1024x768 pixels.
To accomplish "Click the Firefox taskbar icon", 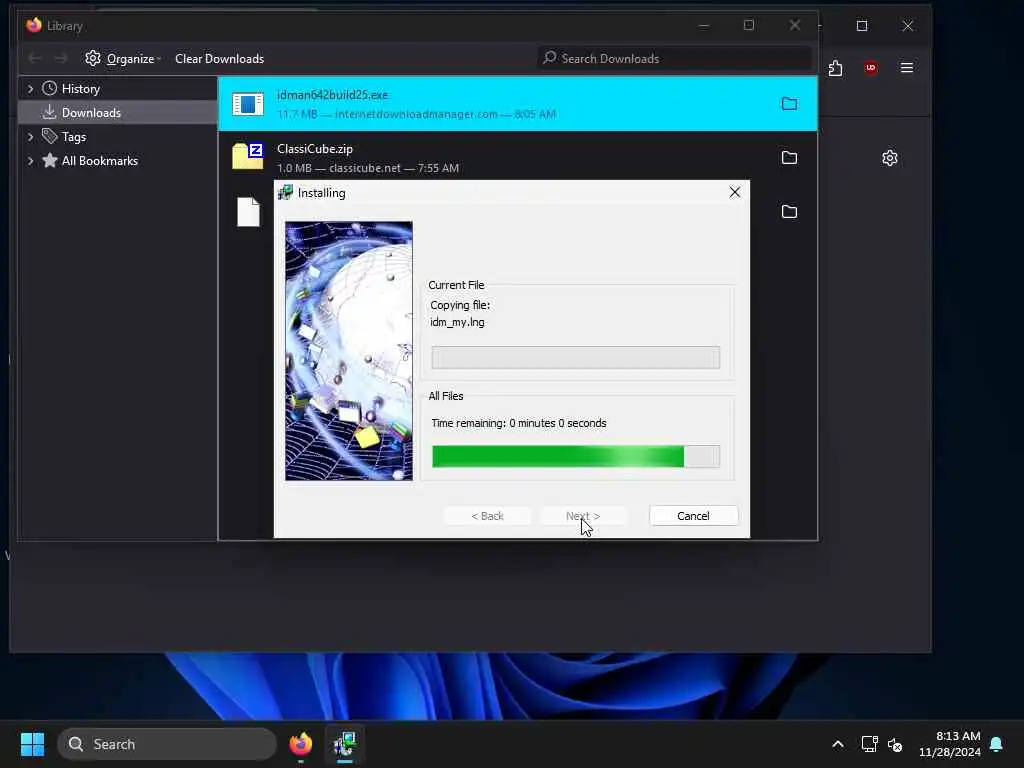I will (300, 744).
